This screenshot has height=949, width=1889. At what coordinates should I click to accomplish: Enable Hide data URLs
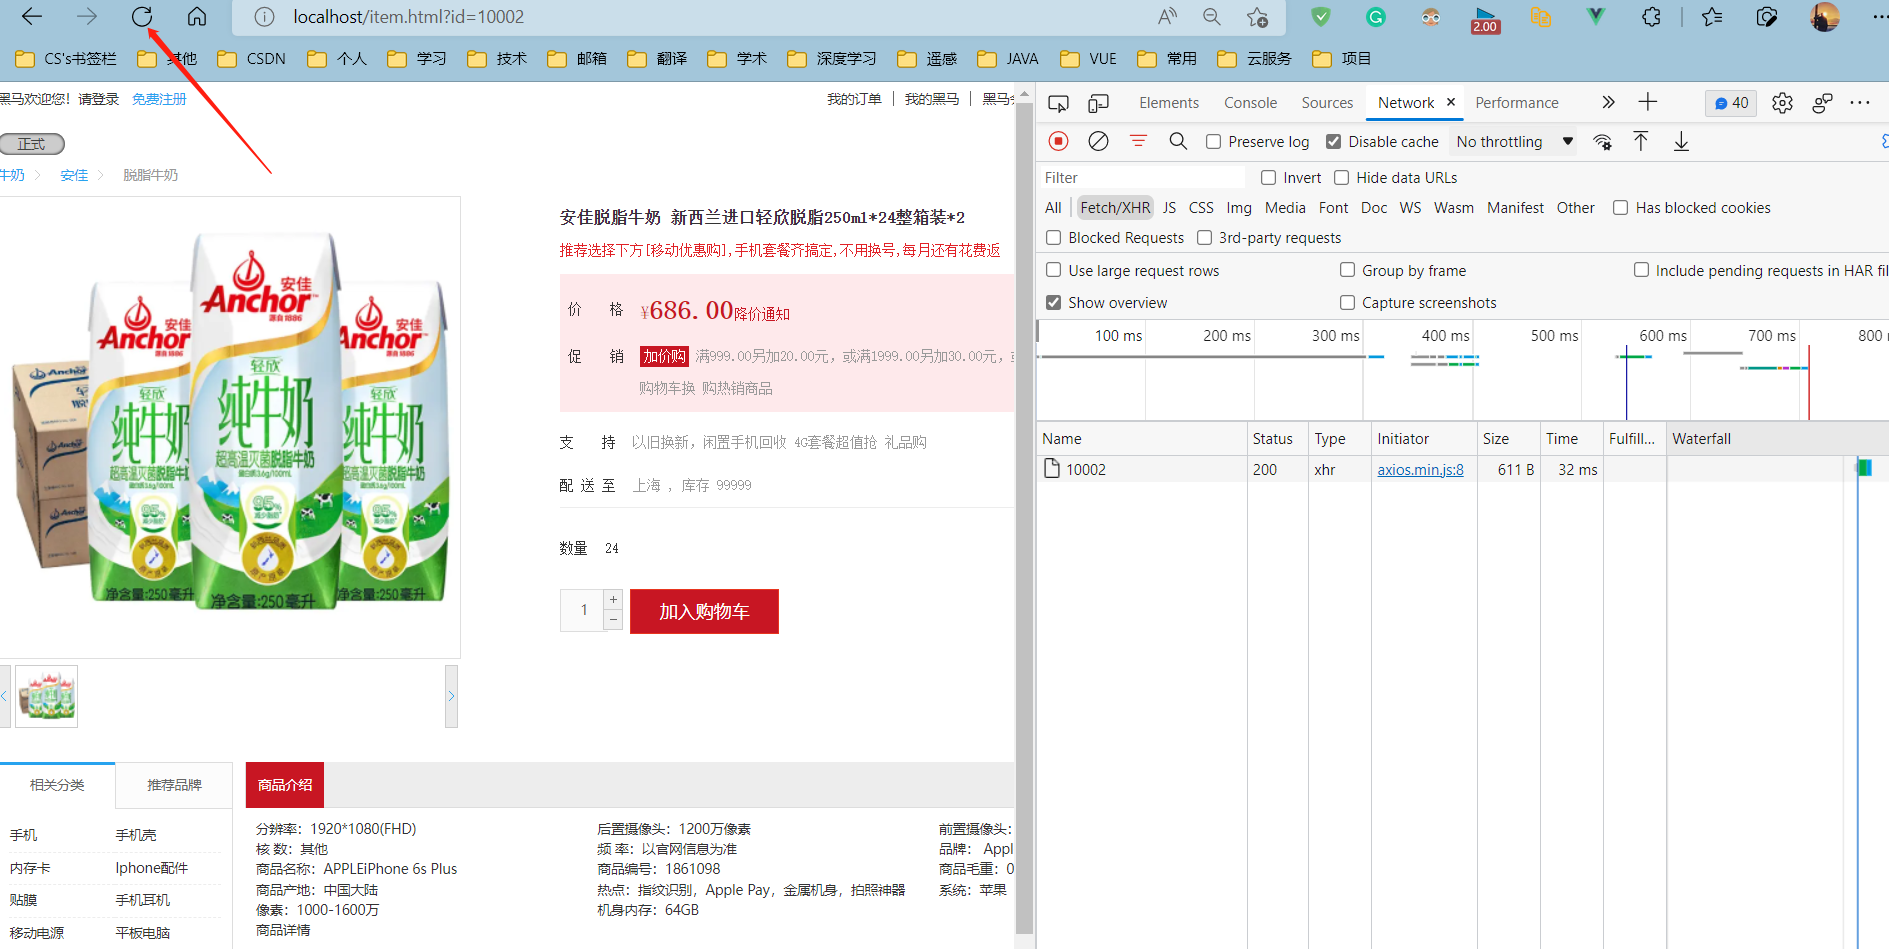click(1341, 178)
